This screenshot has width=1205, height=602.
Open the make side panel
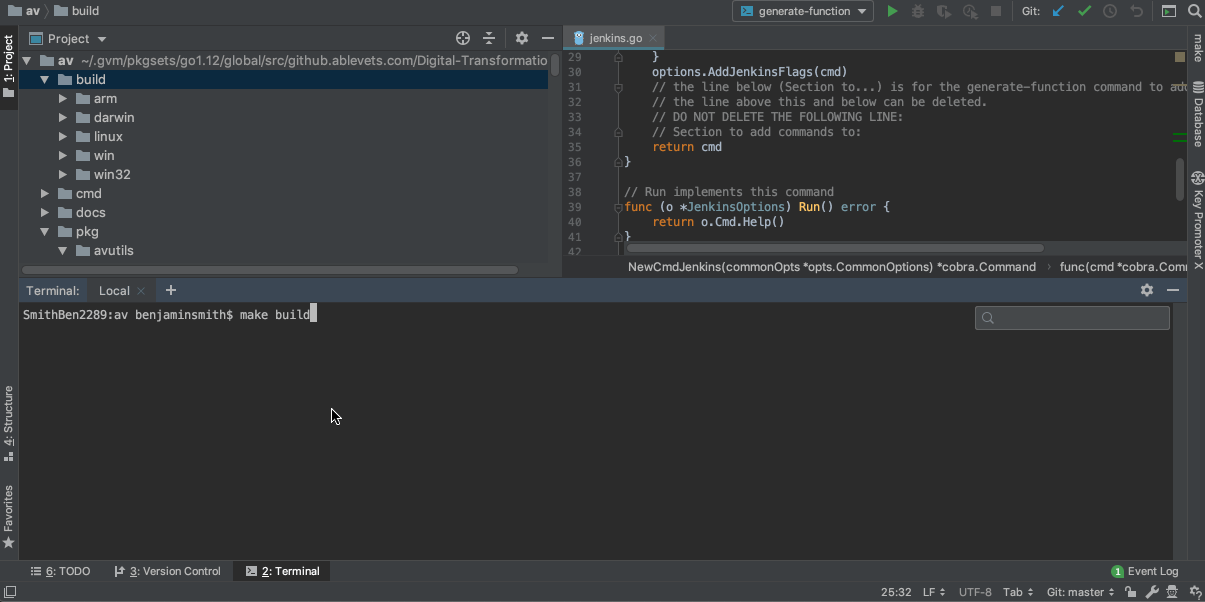point(1196,48)
